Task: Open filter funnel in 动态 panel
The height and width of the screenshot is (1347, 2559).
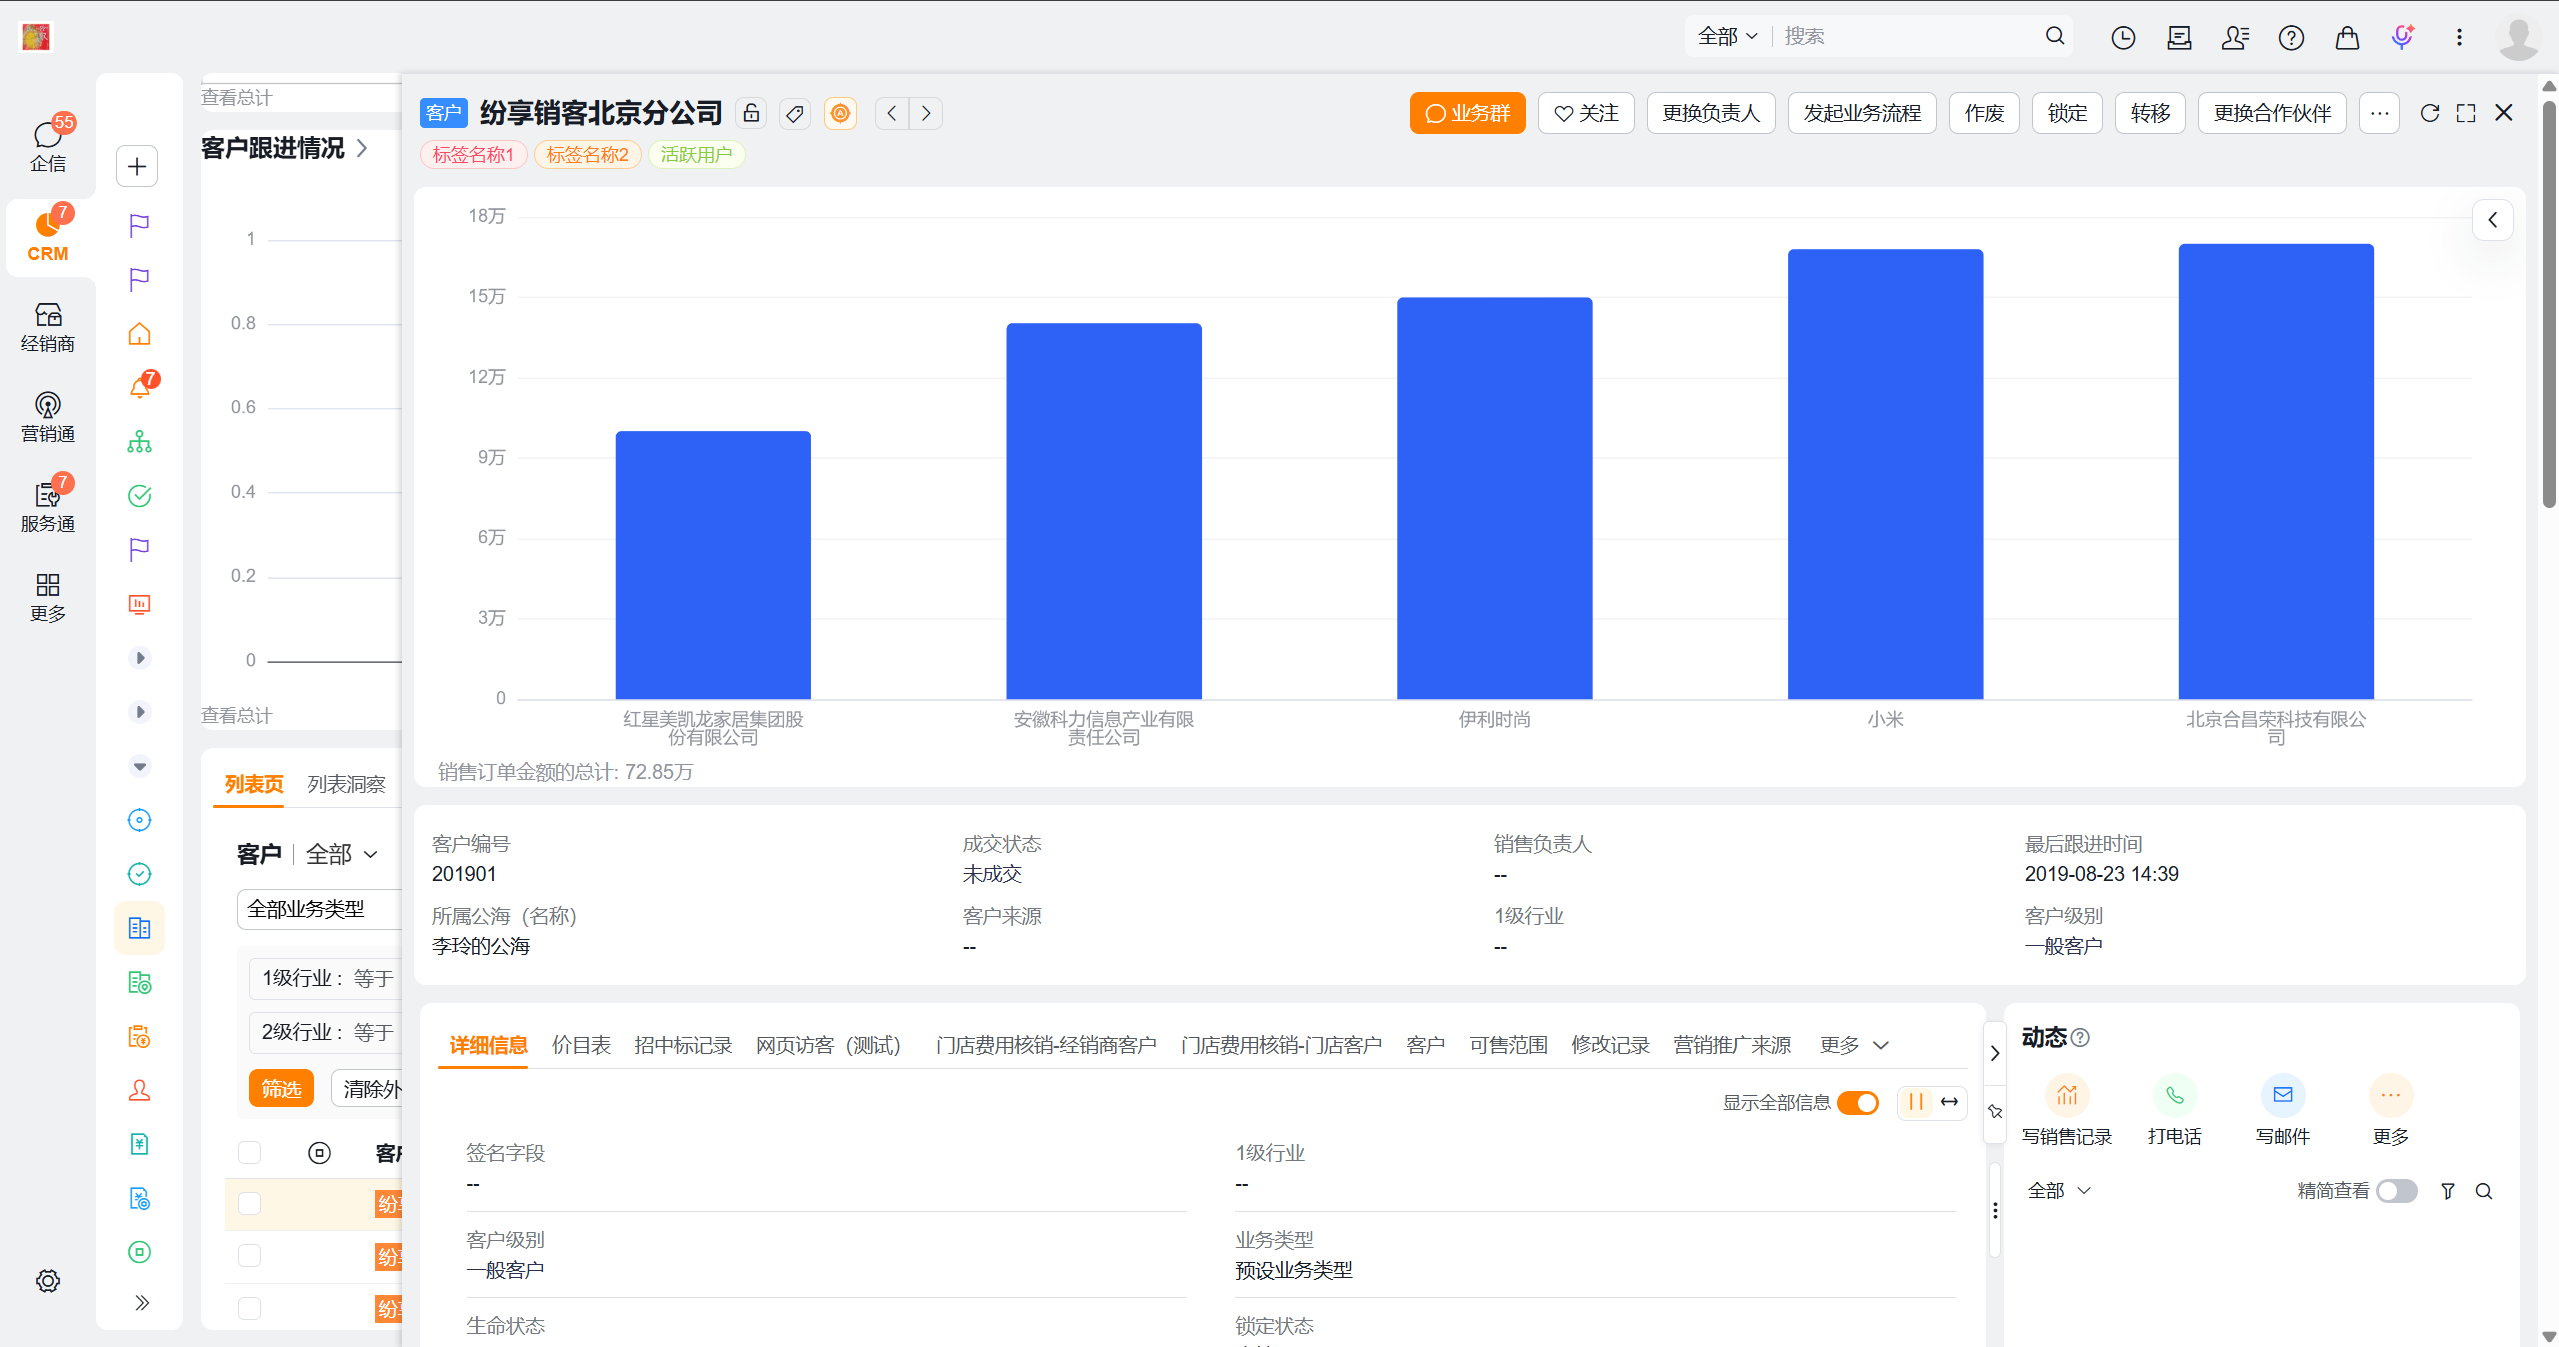Action: (2448, 1191)
